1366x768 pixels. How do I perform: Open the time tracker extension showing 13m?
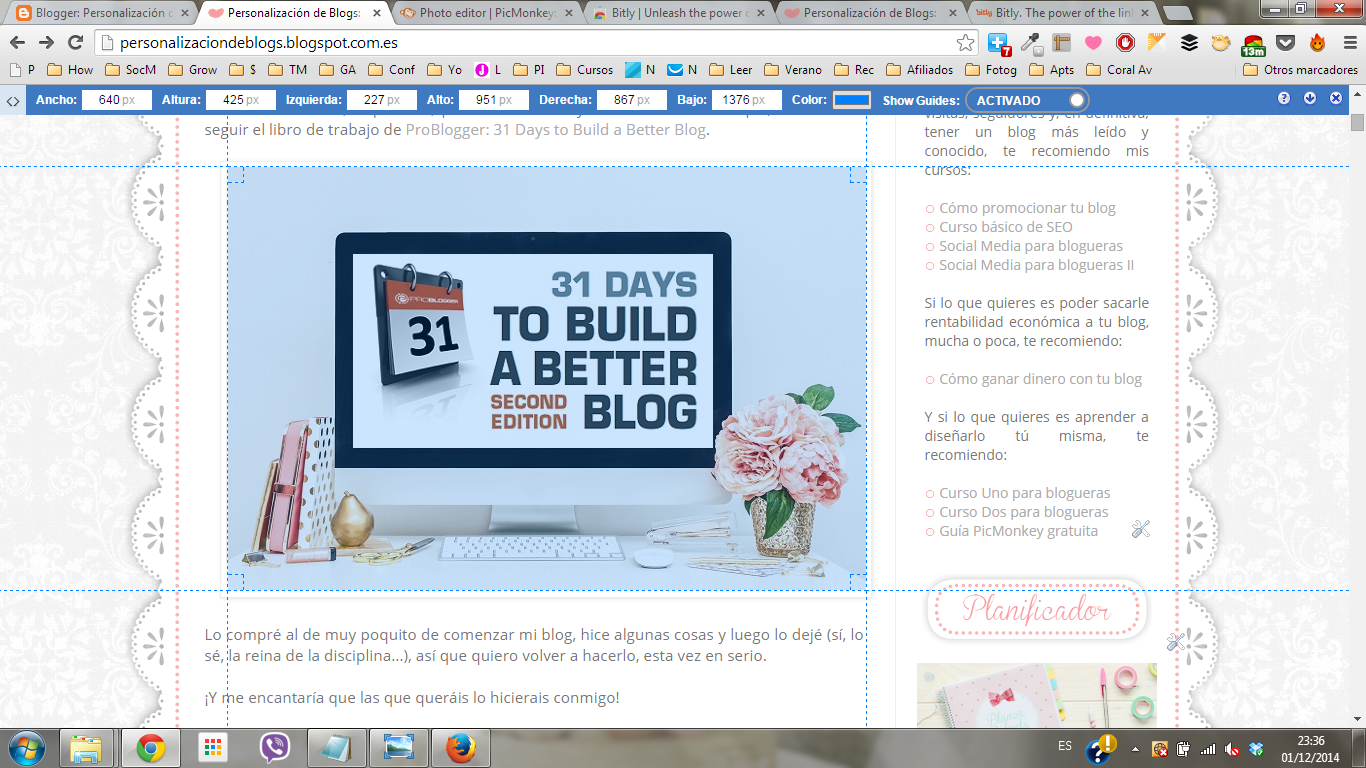1253,44
